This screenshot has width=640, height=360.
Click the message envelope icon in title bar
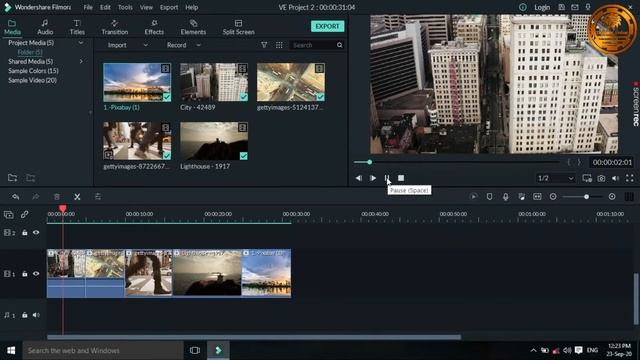coord(575,7)
